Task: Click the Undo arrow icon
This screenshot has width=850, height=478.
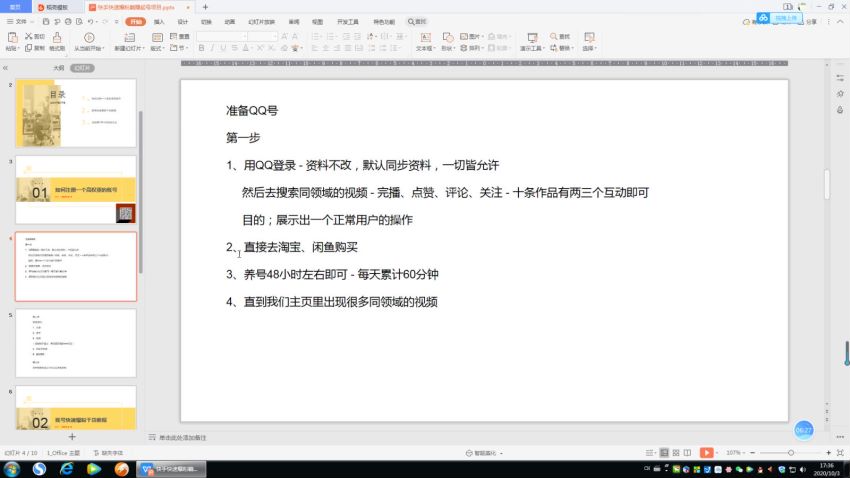Action: pyautogui.click(x=91, y=22)
